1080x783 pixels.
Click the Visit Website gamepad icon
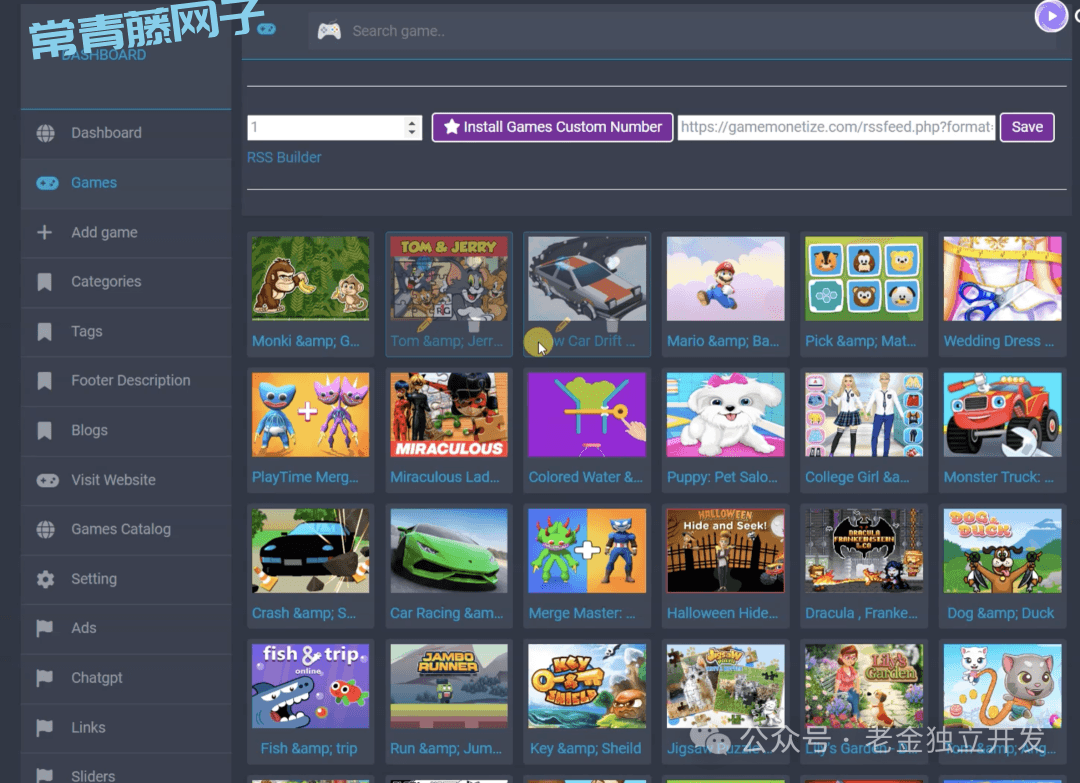click(47, 480)
